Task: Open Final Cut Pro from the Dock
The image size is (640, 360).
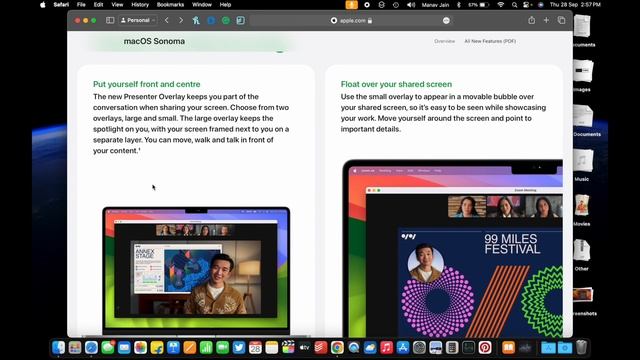Action: pyautogui.click(x=288, y=347)
